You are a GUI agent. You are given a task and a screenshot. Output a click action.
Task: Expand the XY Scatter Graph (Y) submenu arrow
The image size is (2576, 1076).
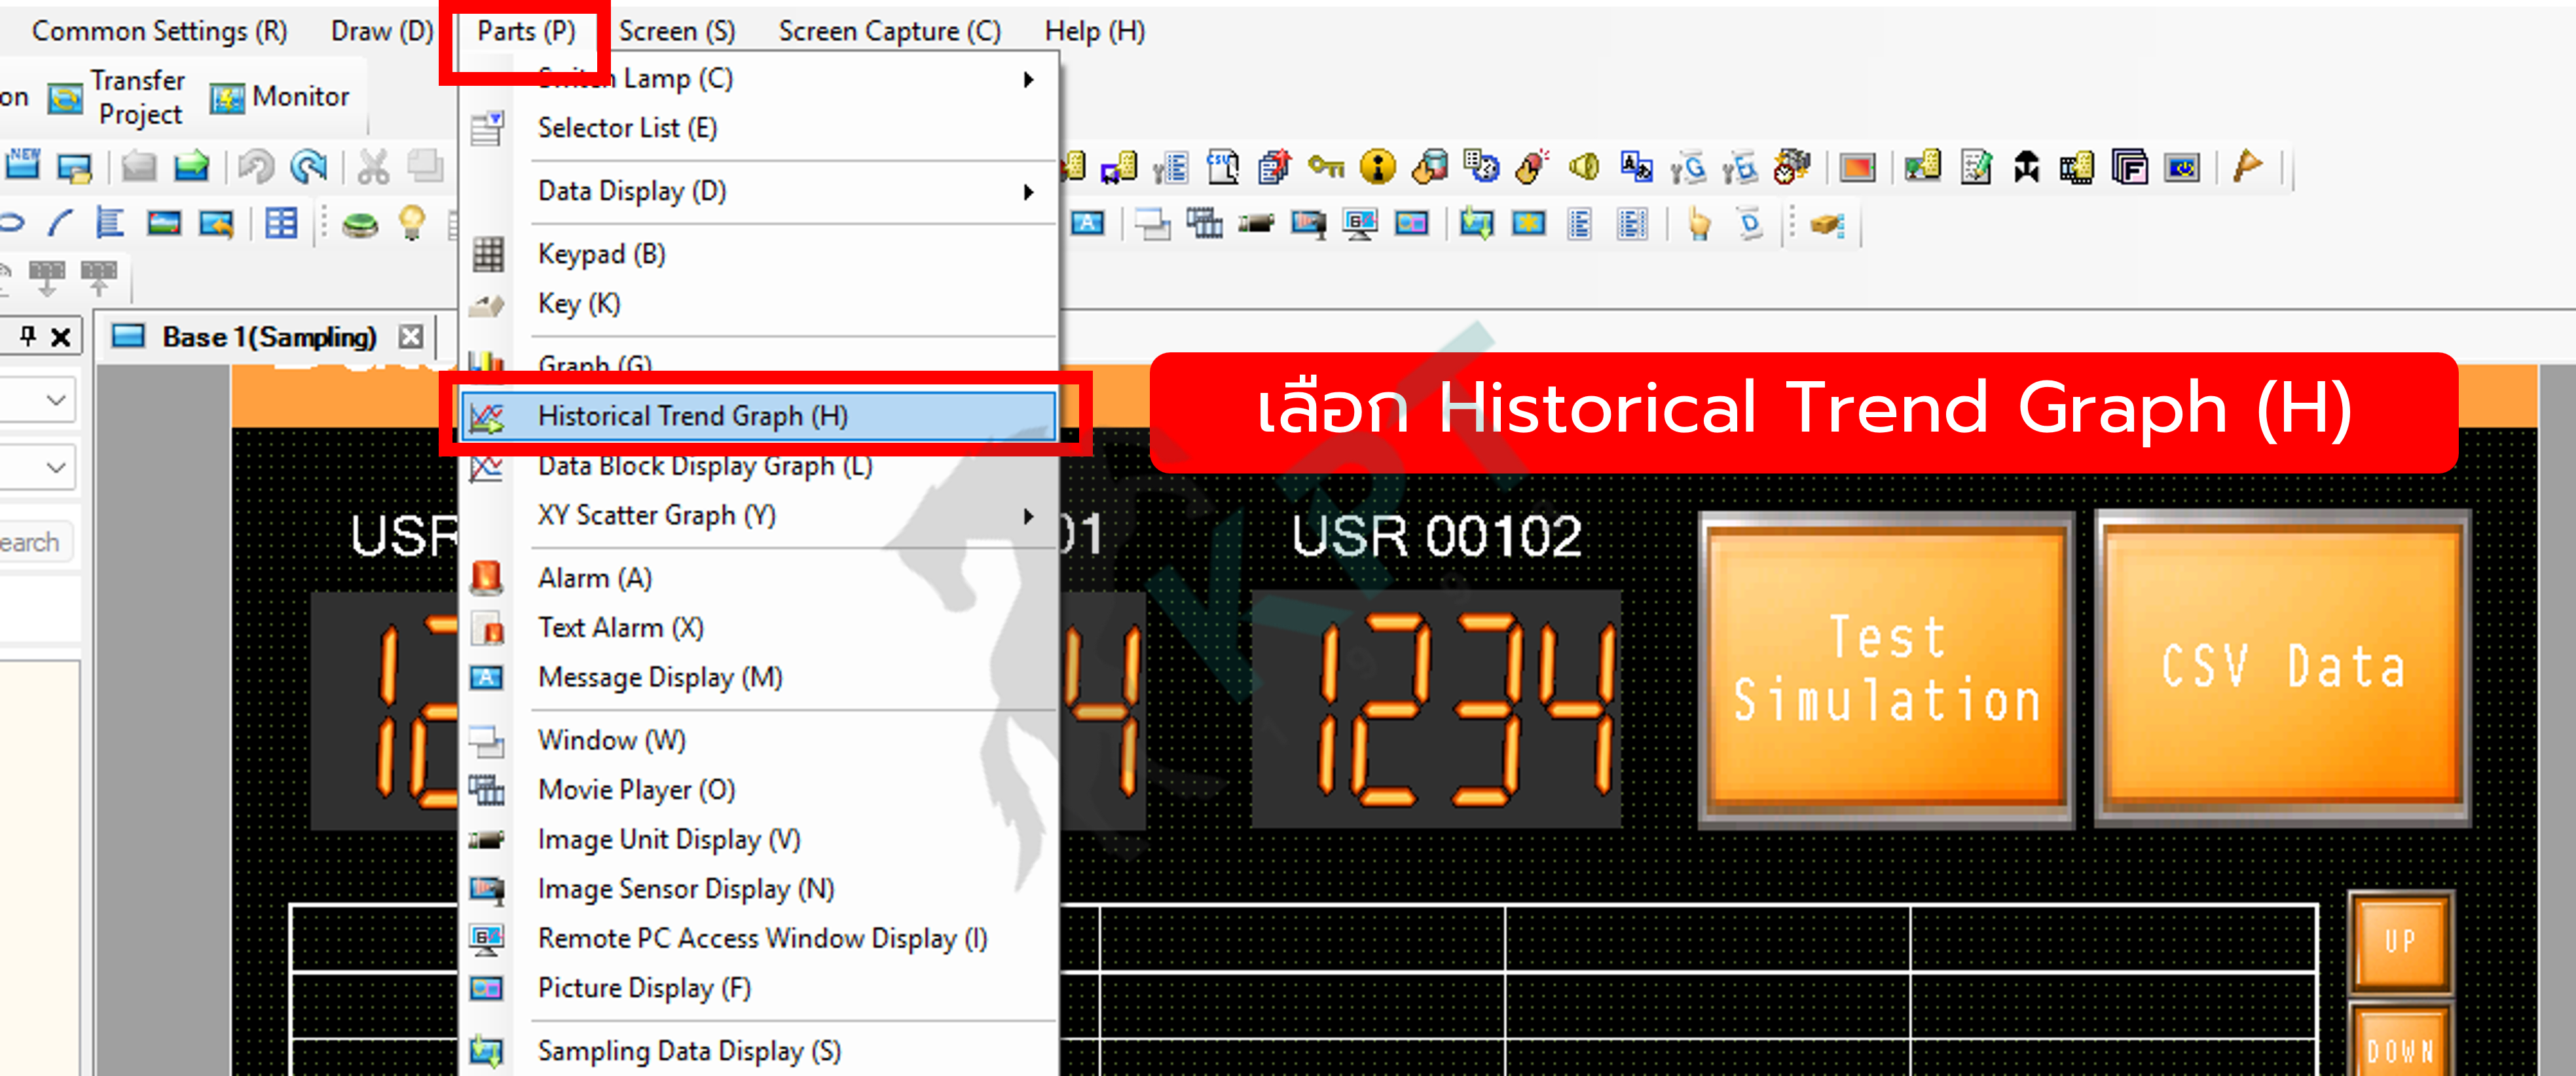pyautogui.click(x=1028, y=516)
